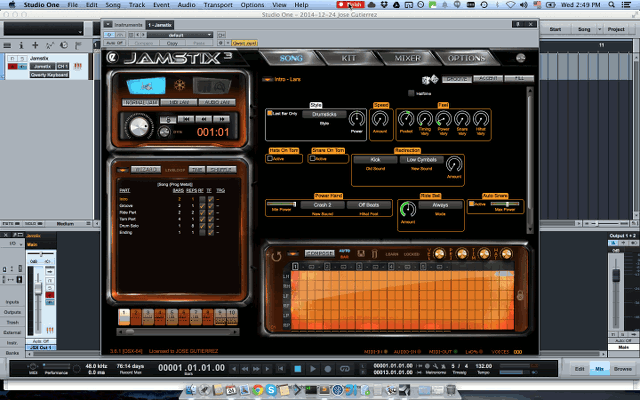
Task: Toggle the Halftime checkbox
Action: (x=411, y=93)
